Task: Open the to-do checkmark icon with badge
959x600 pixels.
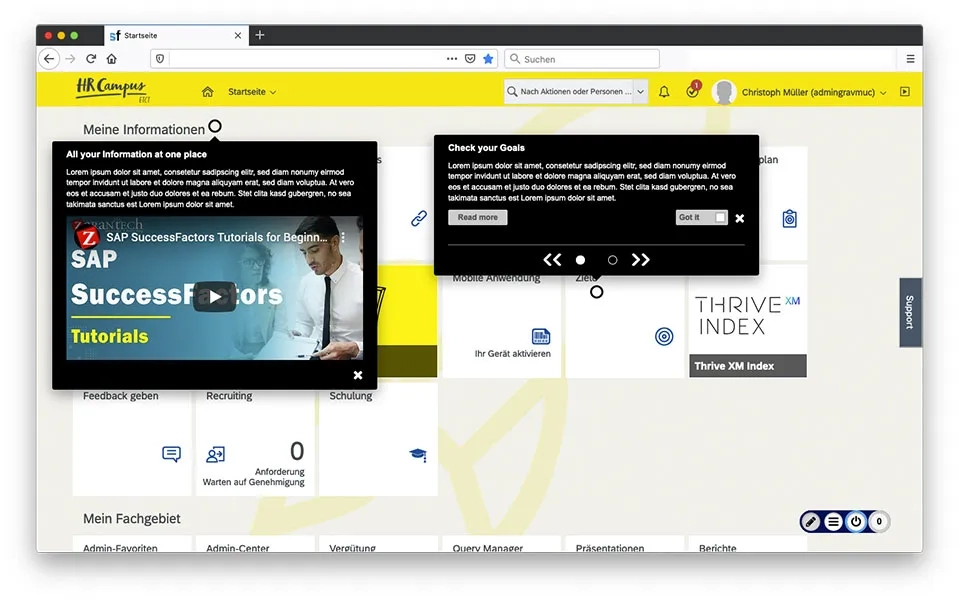Action: (x=692, y=92)
